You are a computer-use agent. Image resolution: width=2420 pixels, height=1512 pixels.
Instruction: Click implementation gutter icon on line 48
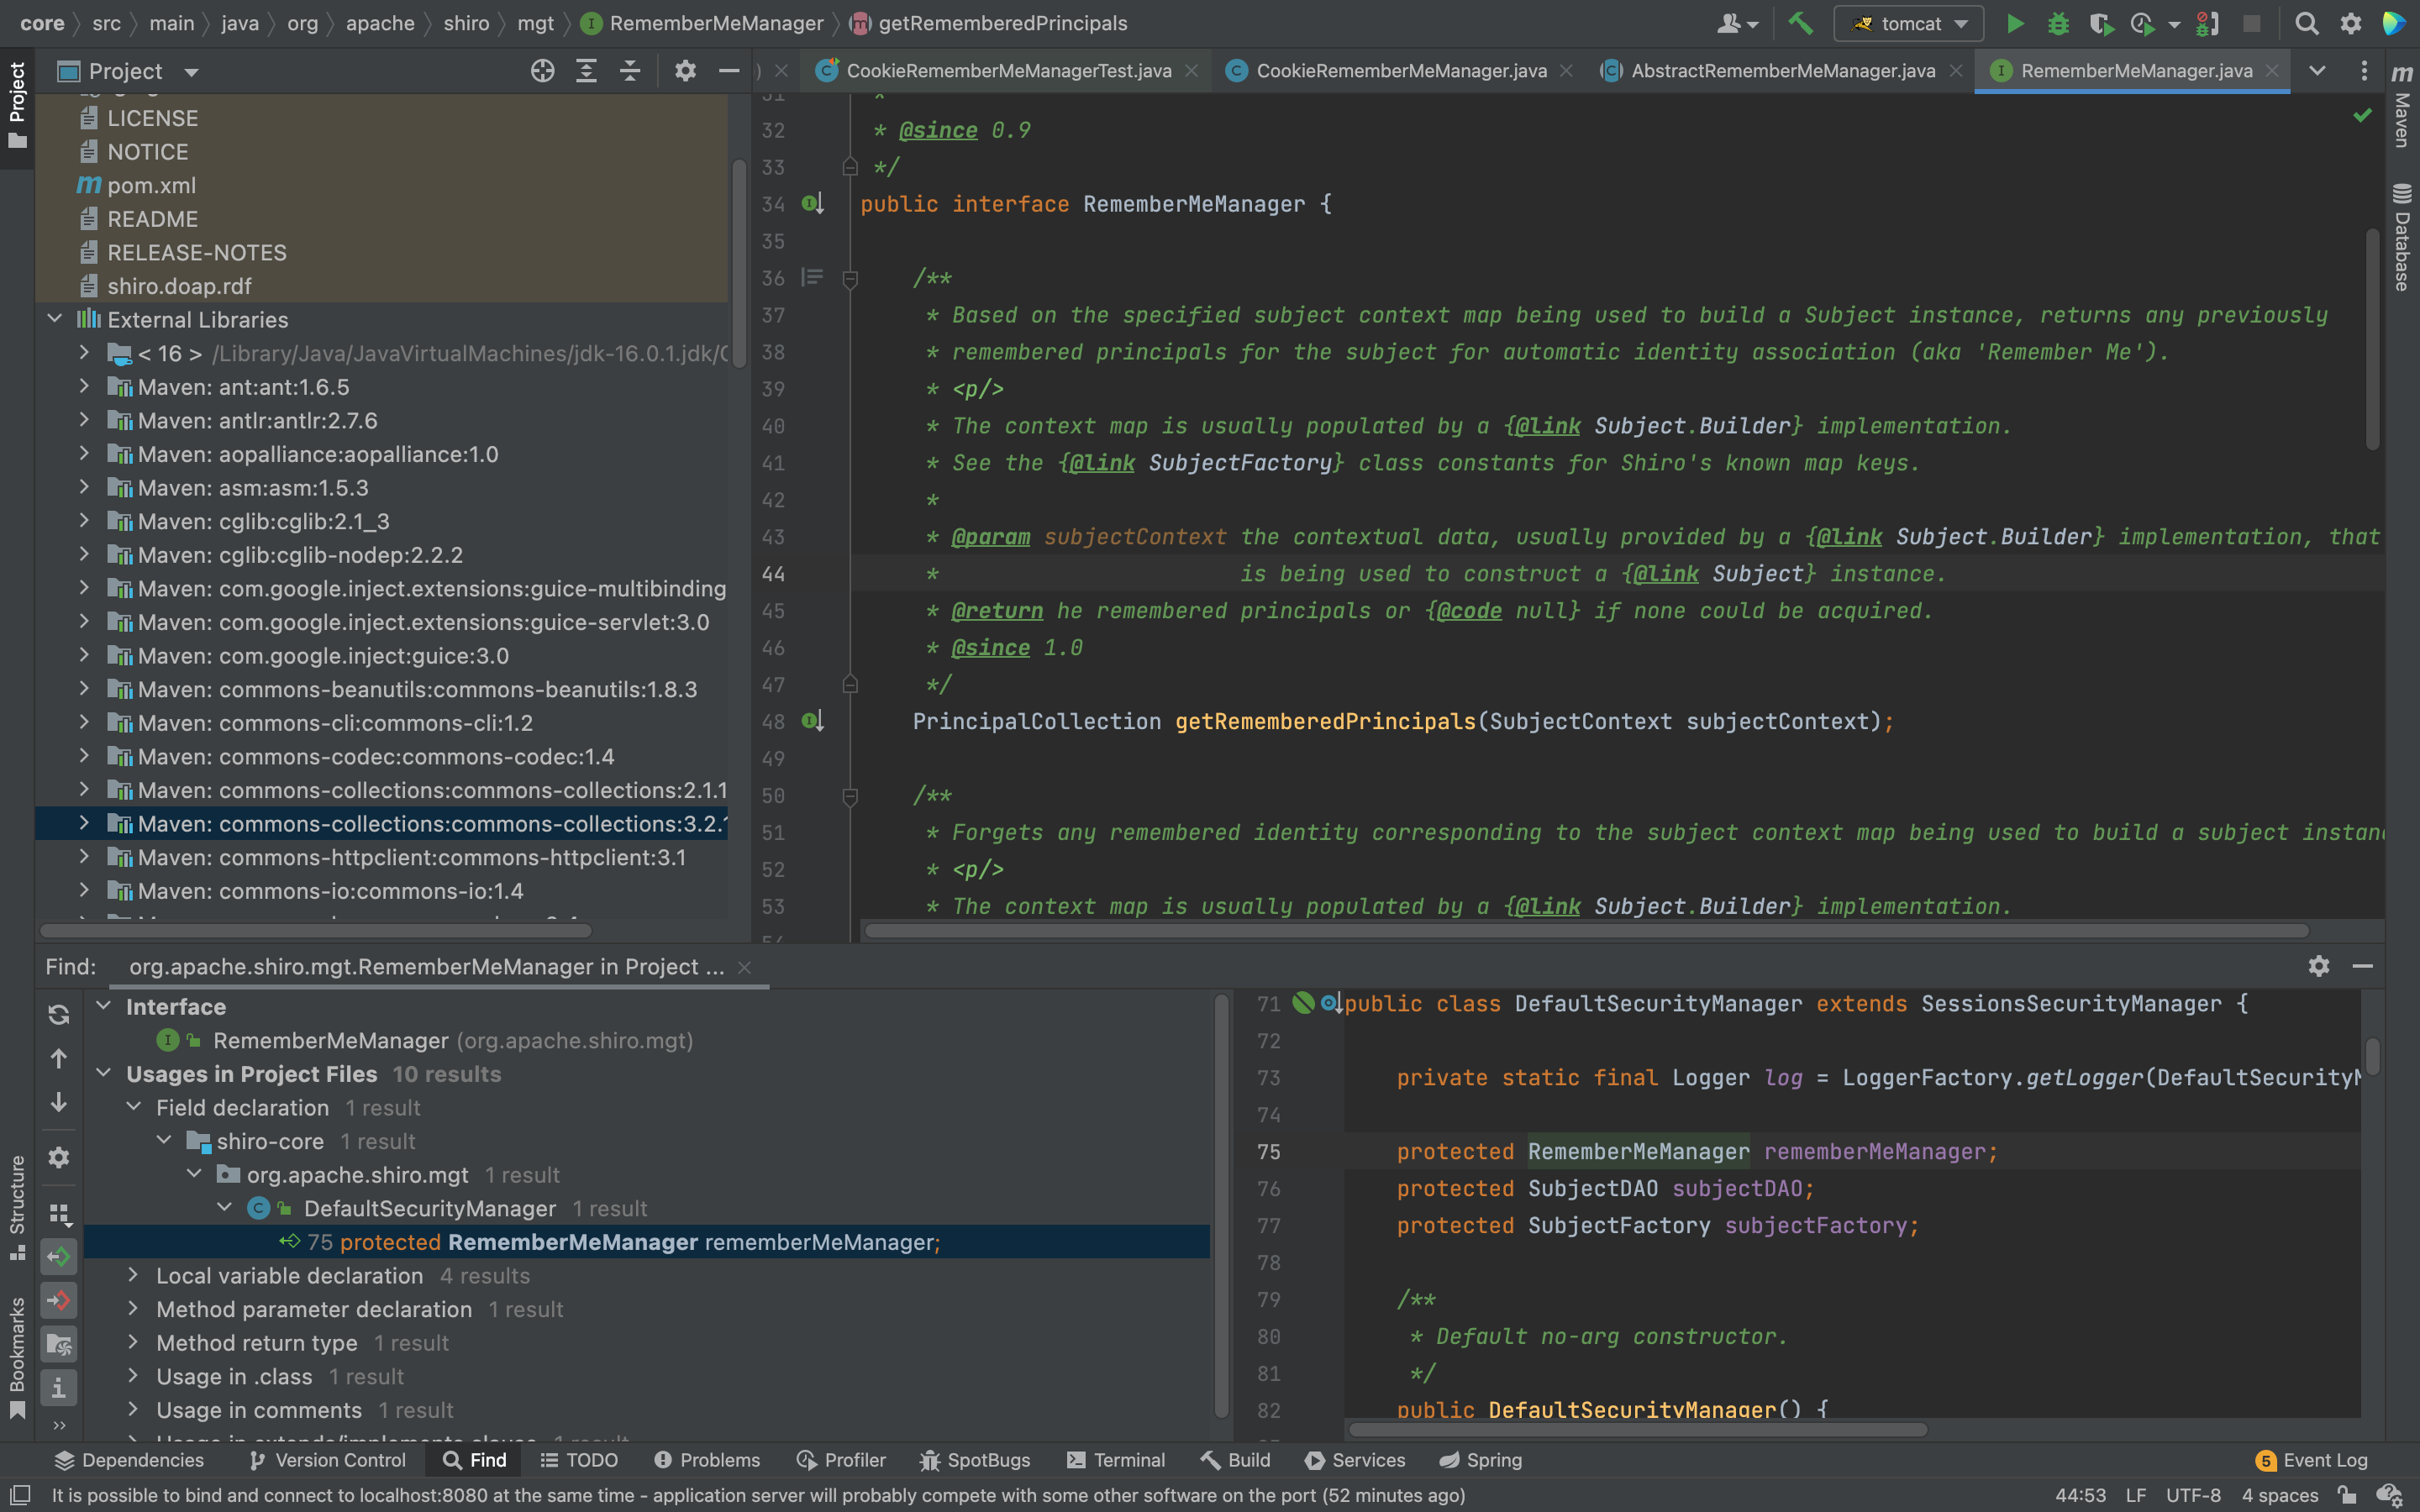(x=812, y=721)
